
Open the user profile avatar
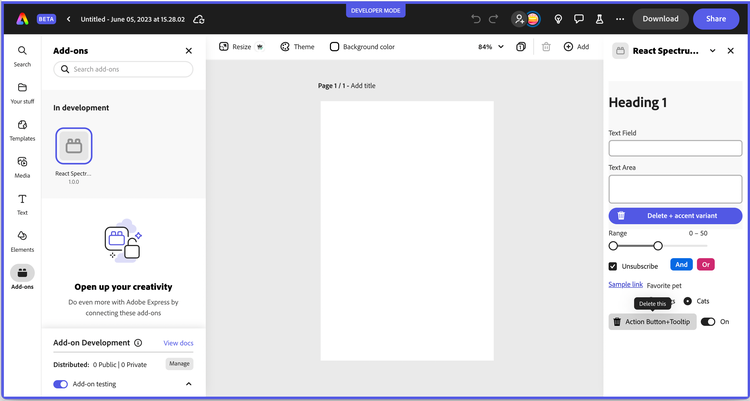533,19
